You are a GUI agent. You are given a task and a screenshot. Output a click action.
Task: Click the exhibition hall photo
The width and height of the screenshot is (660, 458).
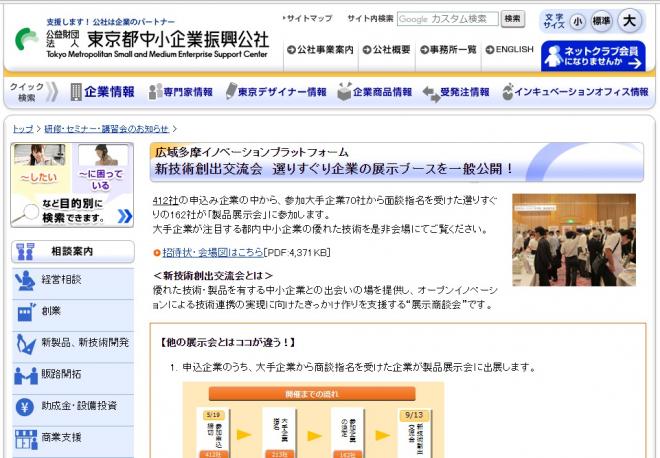click(x=574, y=240)
